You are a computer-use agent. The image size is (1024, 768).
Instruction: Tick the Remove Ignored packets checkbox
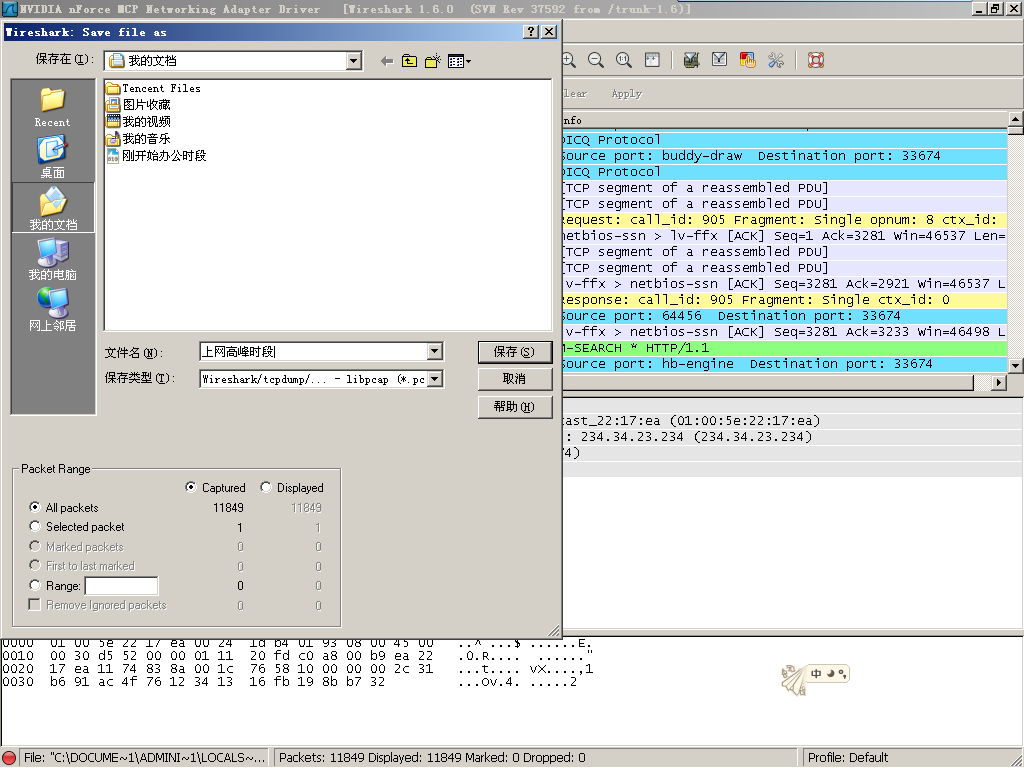tap(35, 605)
